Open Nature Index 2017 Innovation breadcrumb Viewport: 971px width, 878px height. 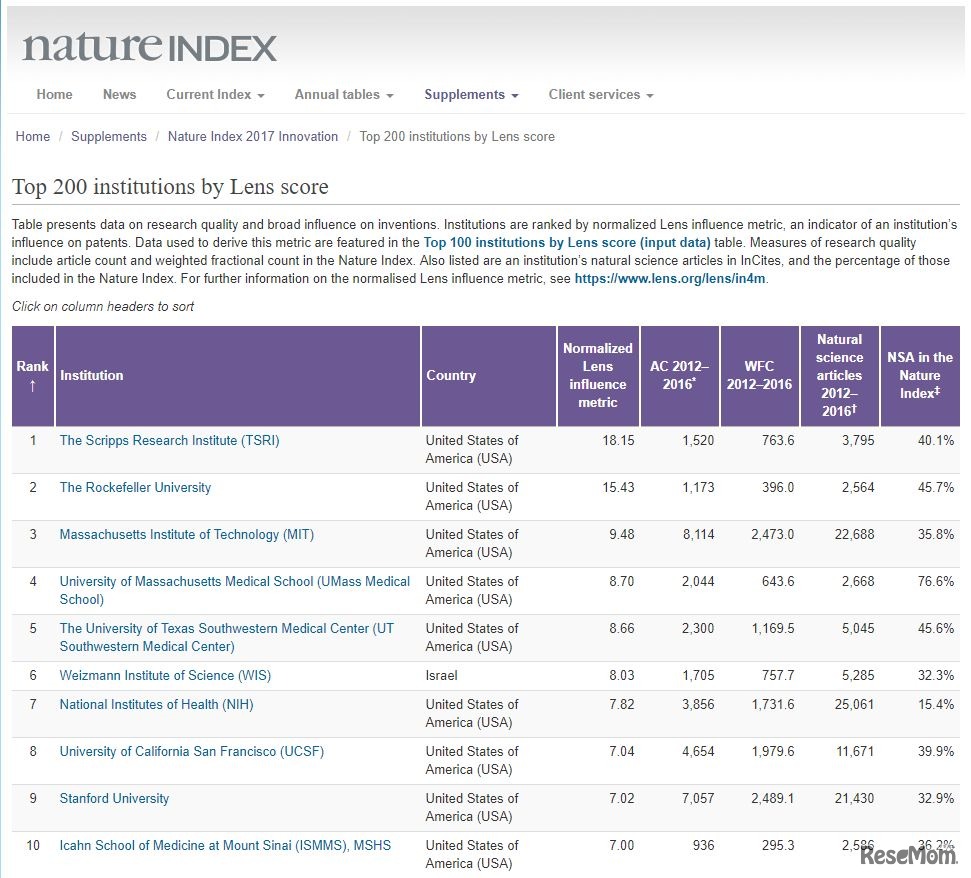click(253, 137)
